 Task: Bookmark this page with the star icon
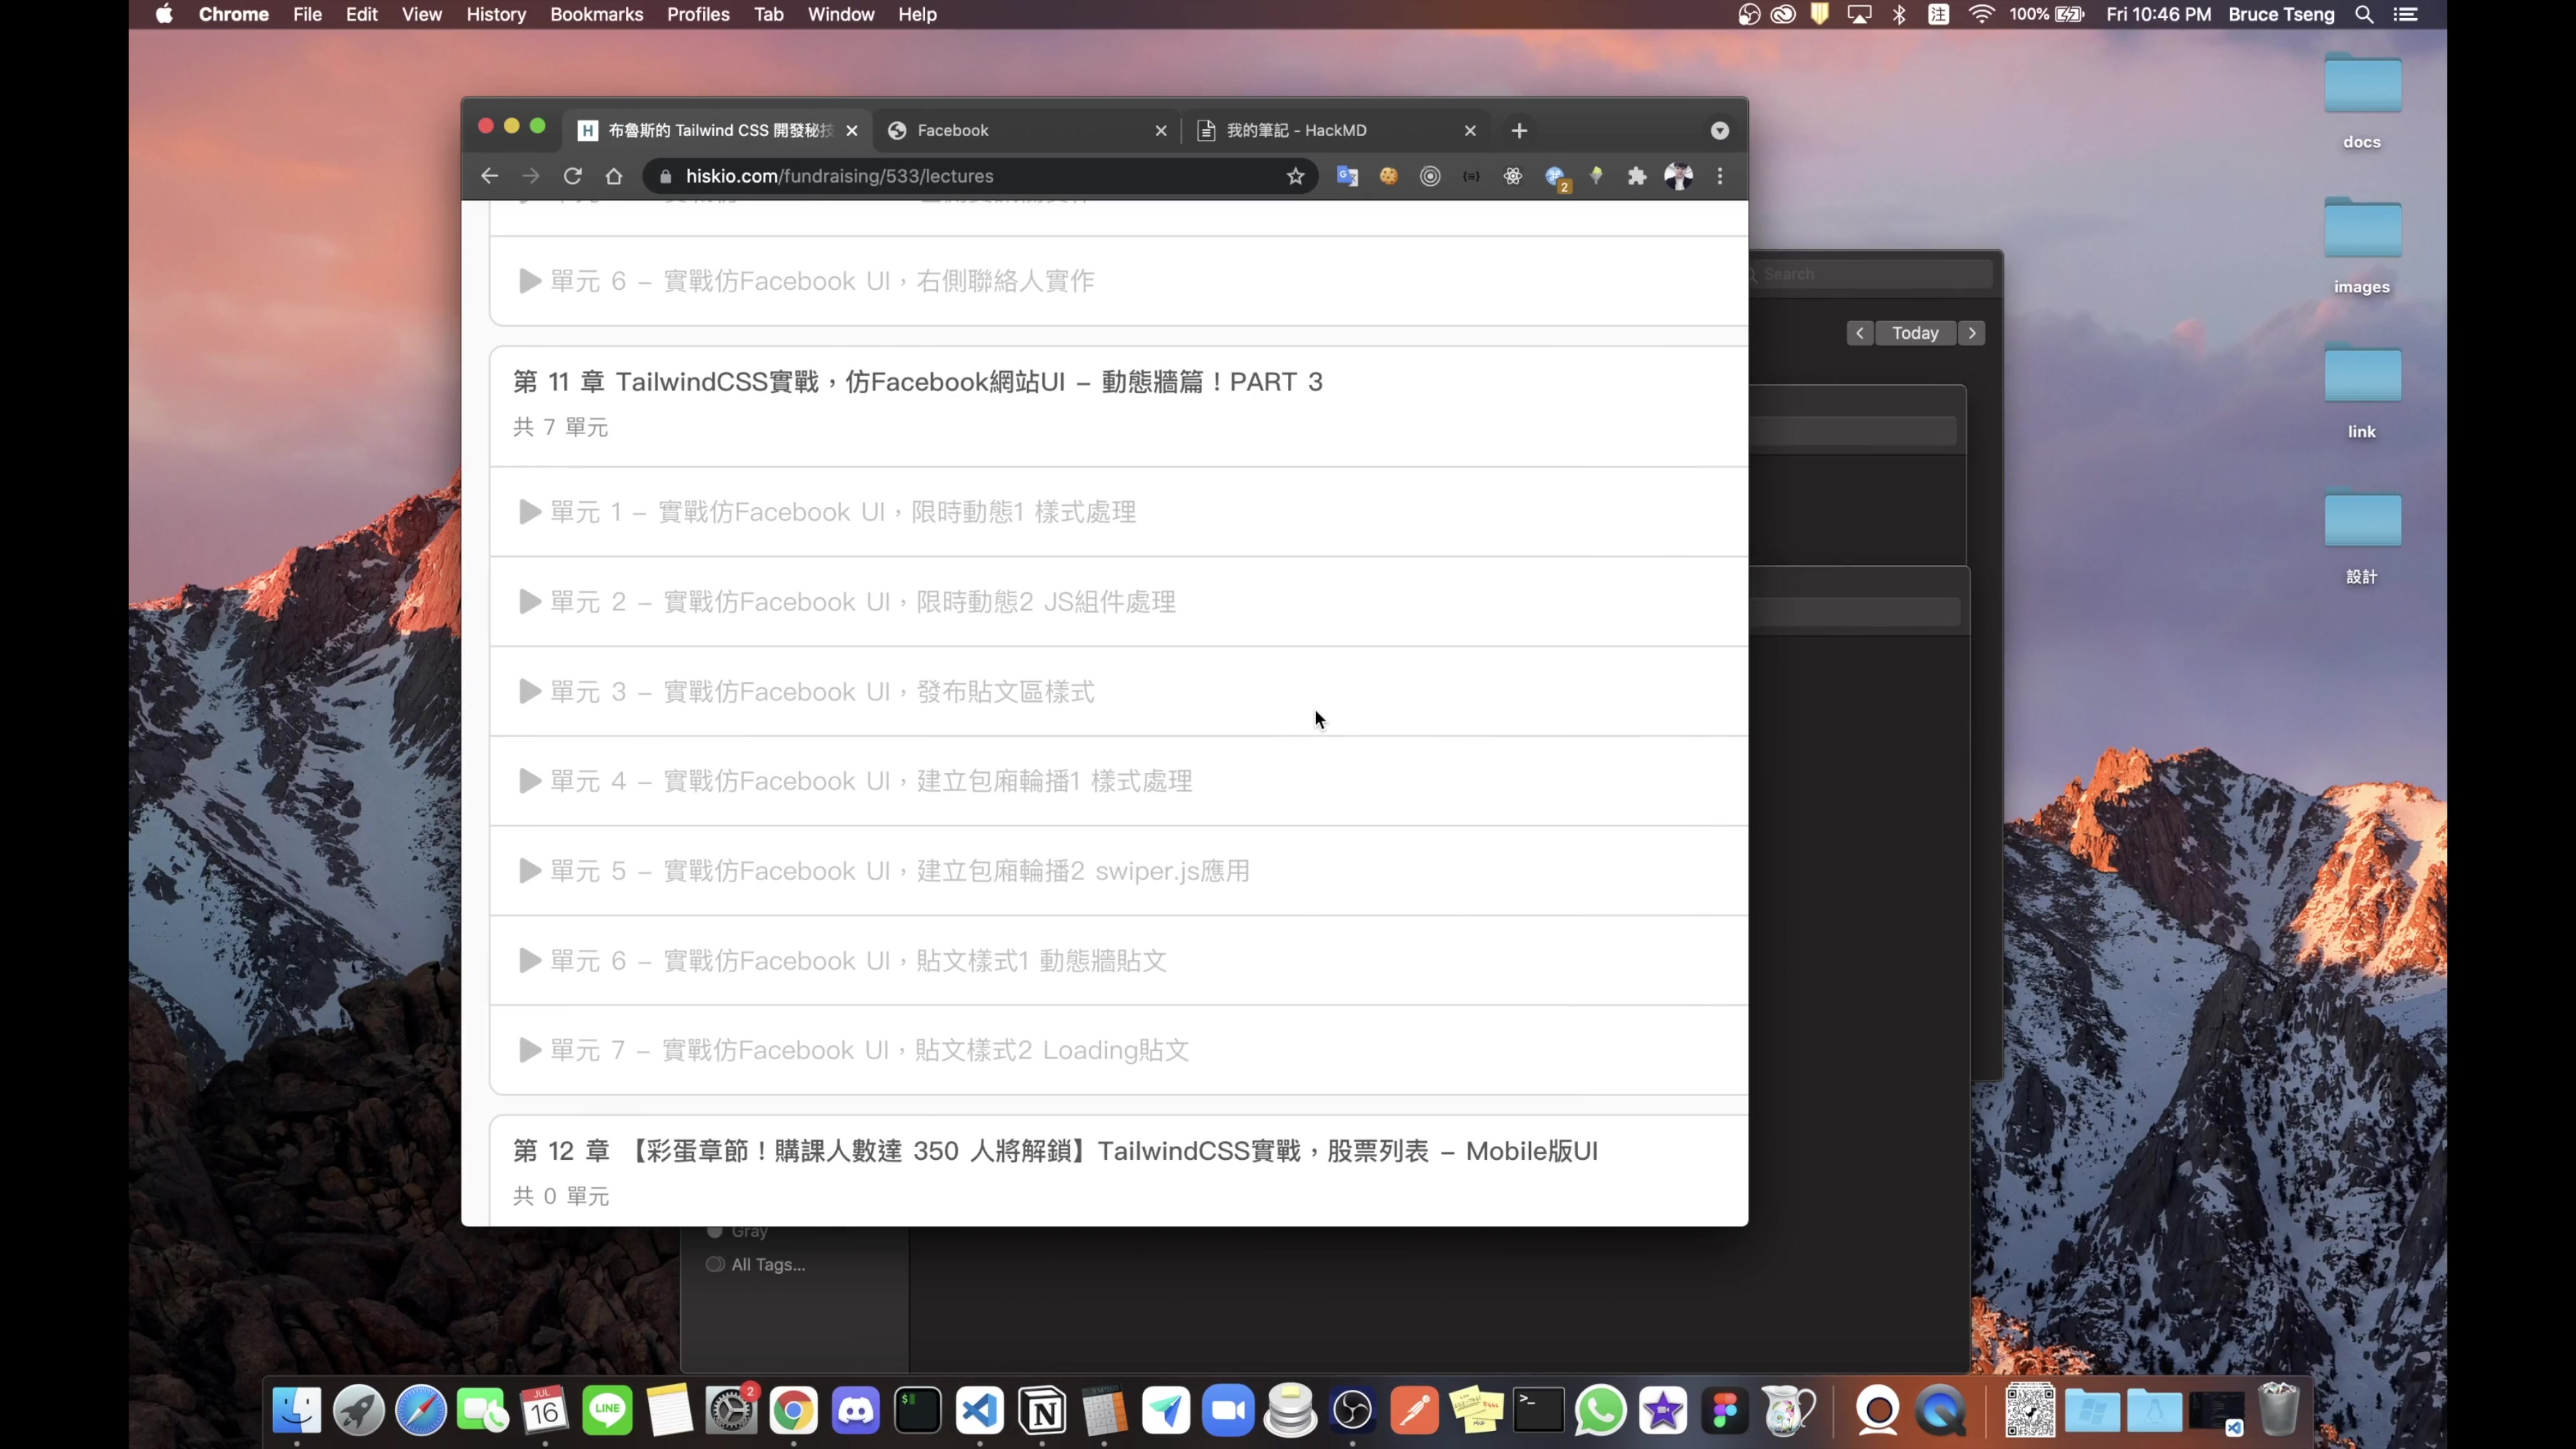pos(1295,176)
